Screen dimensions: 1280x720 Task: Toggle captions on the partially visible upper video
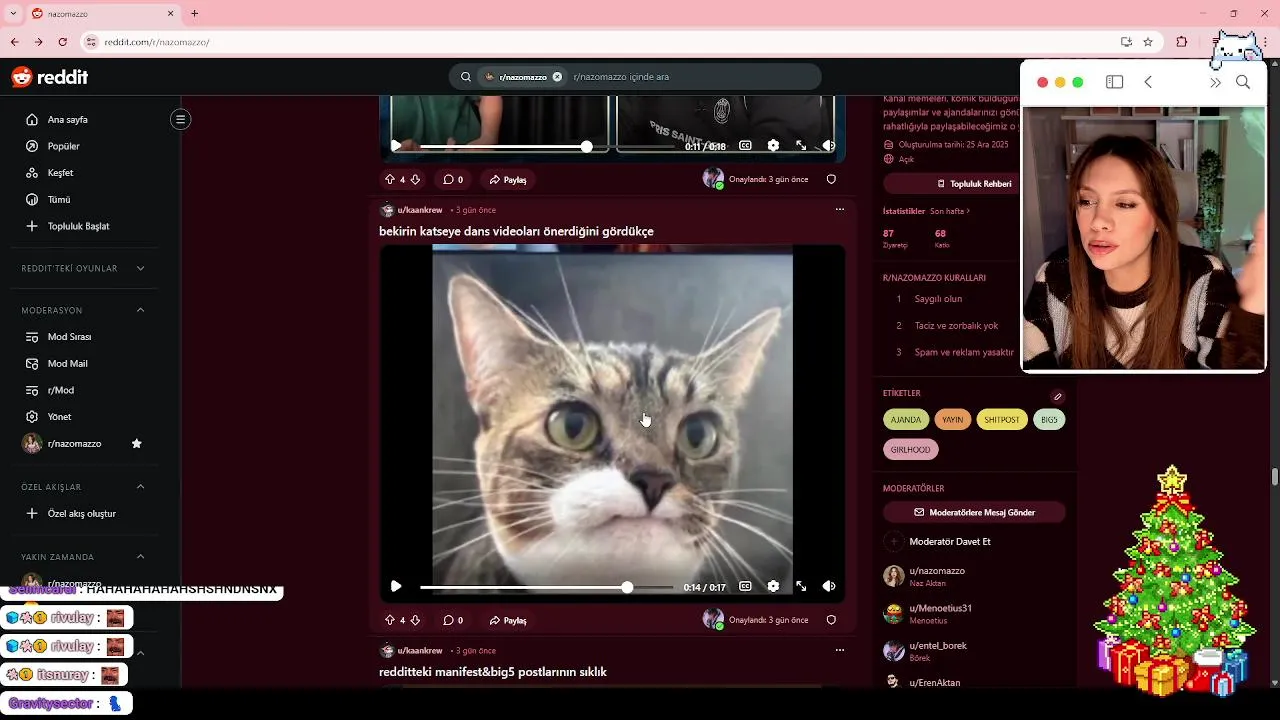coord(745,145)
